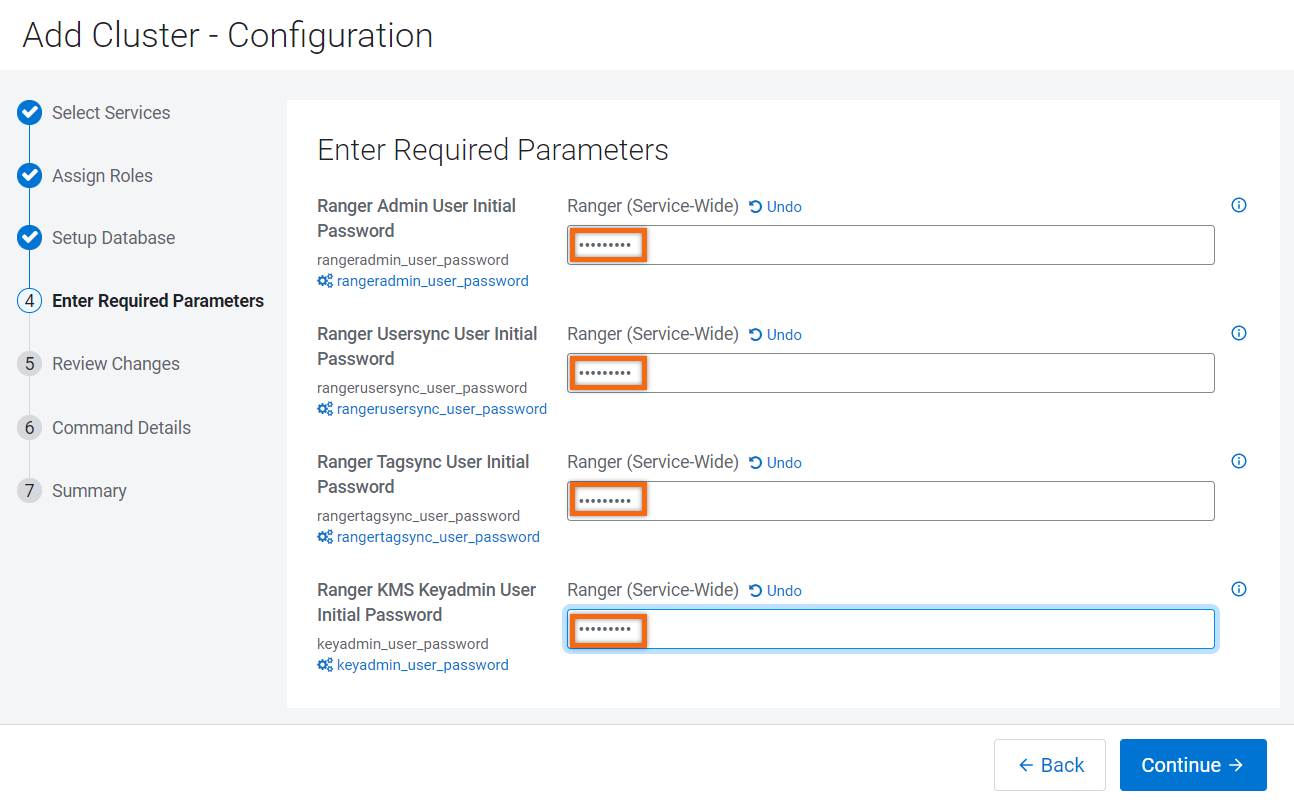Click Back button
1294x806 pixels.
[x=1050, y=765]
